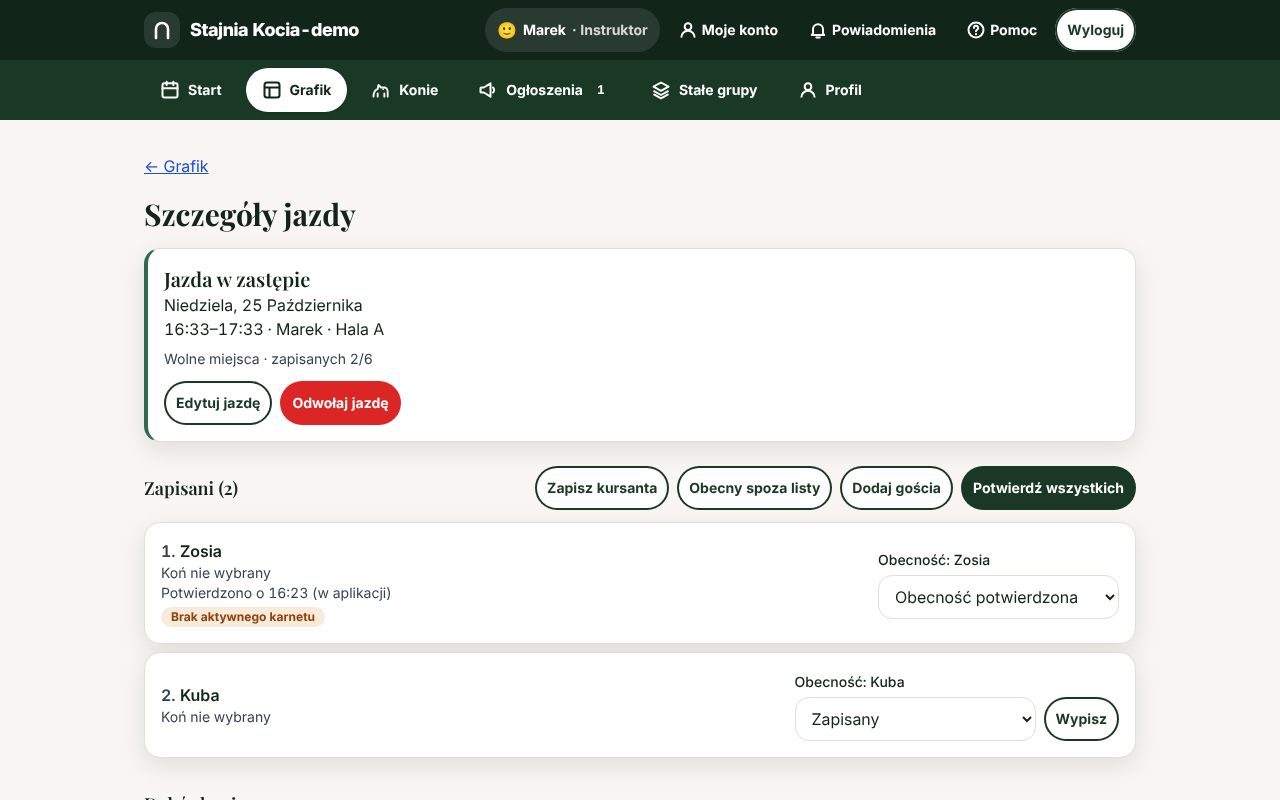This screenshot has width=1280, height=800.
Task: Click the Ogłoszenia unread badge 1
Action: coord(601,90)
